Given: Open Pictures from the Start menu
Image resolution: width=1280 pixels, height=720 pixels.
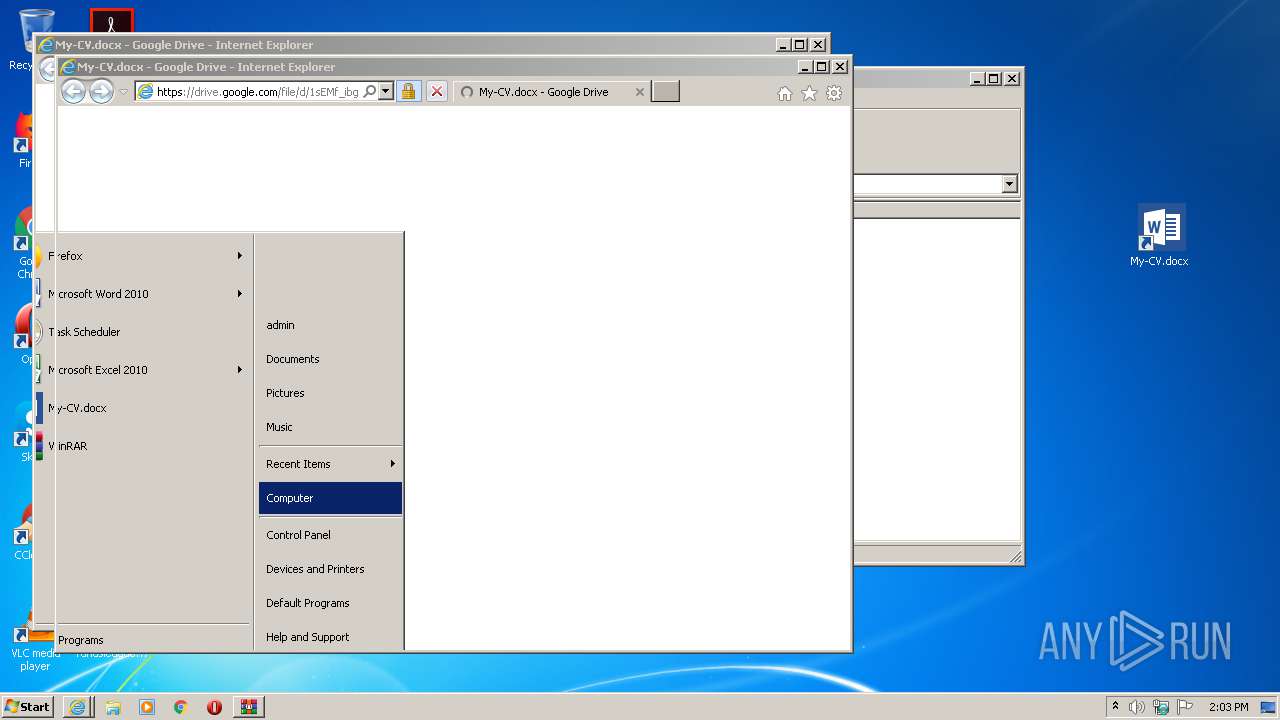Looking at the screenshot, I should tap(330, 393).
